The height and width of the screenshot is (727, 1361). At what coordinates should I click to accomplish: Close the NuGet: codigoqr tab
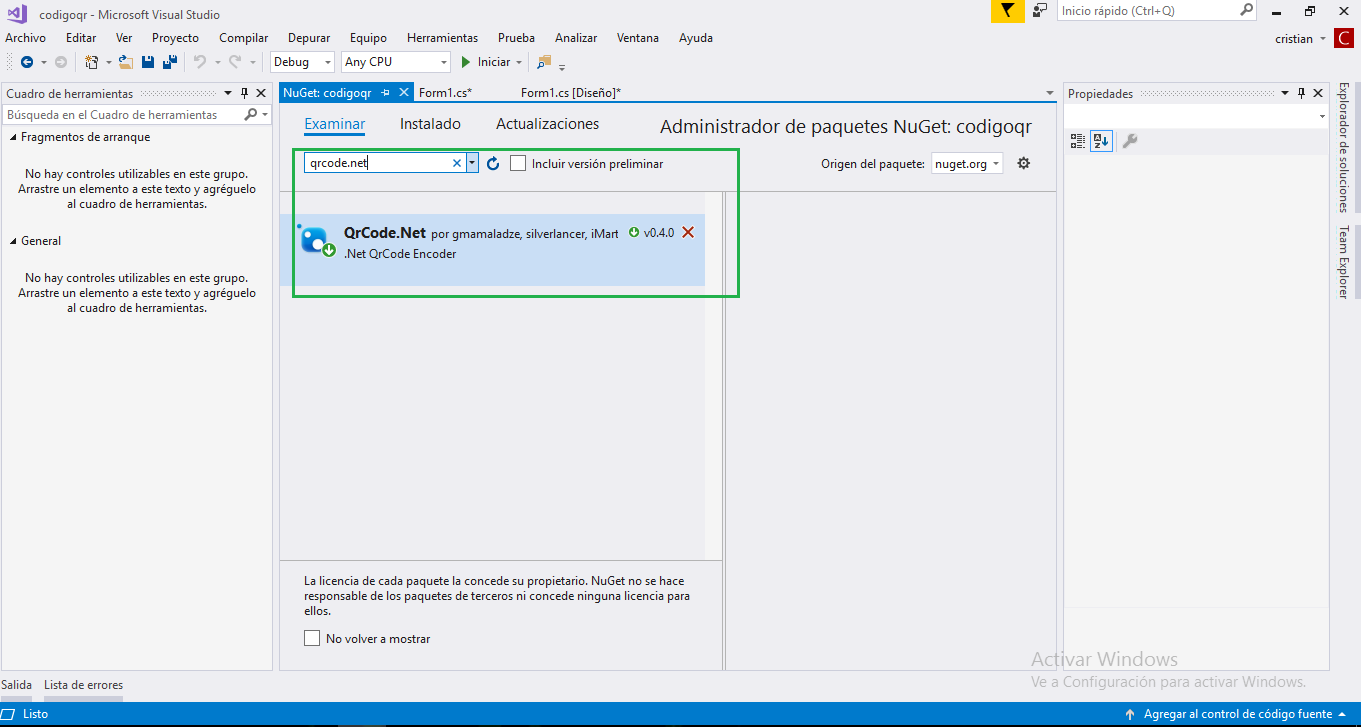pos(404,92)
